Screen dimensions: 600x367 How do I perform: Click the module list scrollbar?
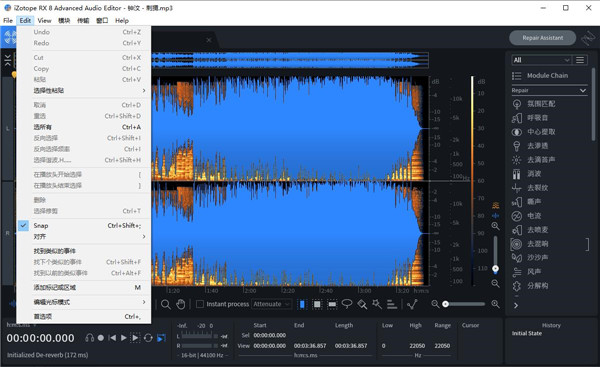(593, 104)
